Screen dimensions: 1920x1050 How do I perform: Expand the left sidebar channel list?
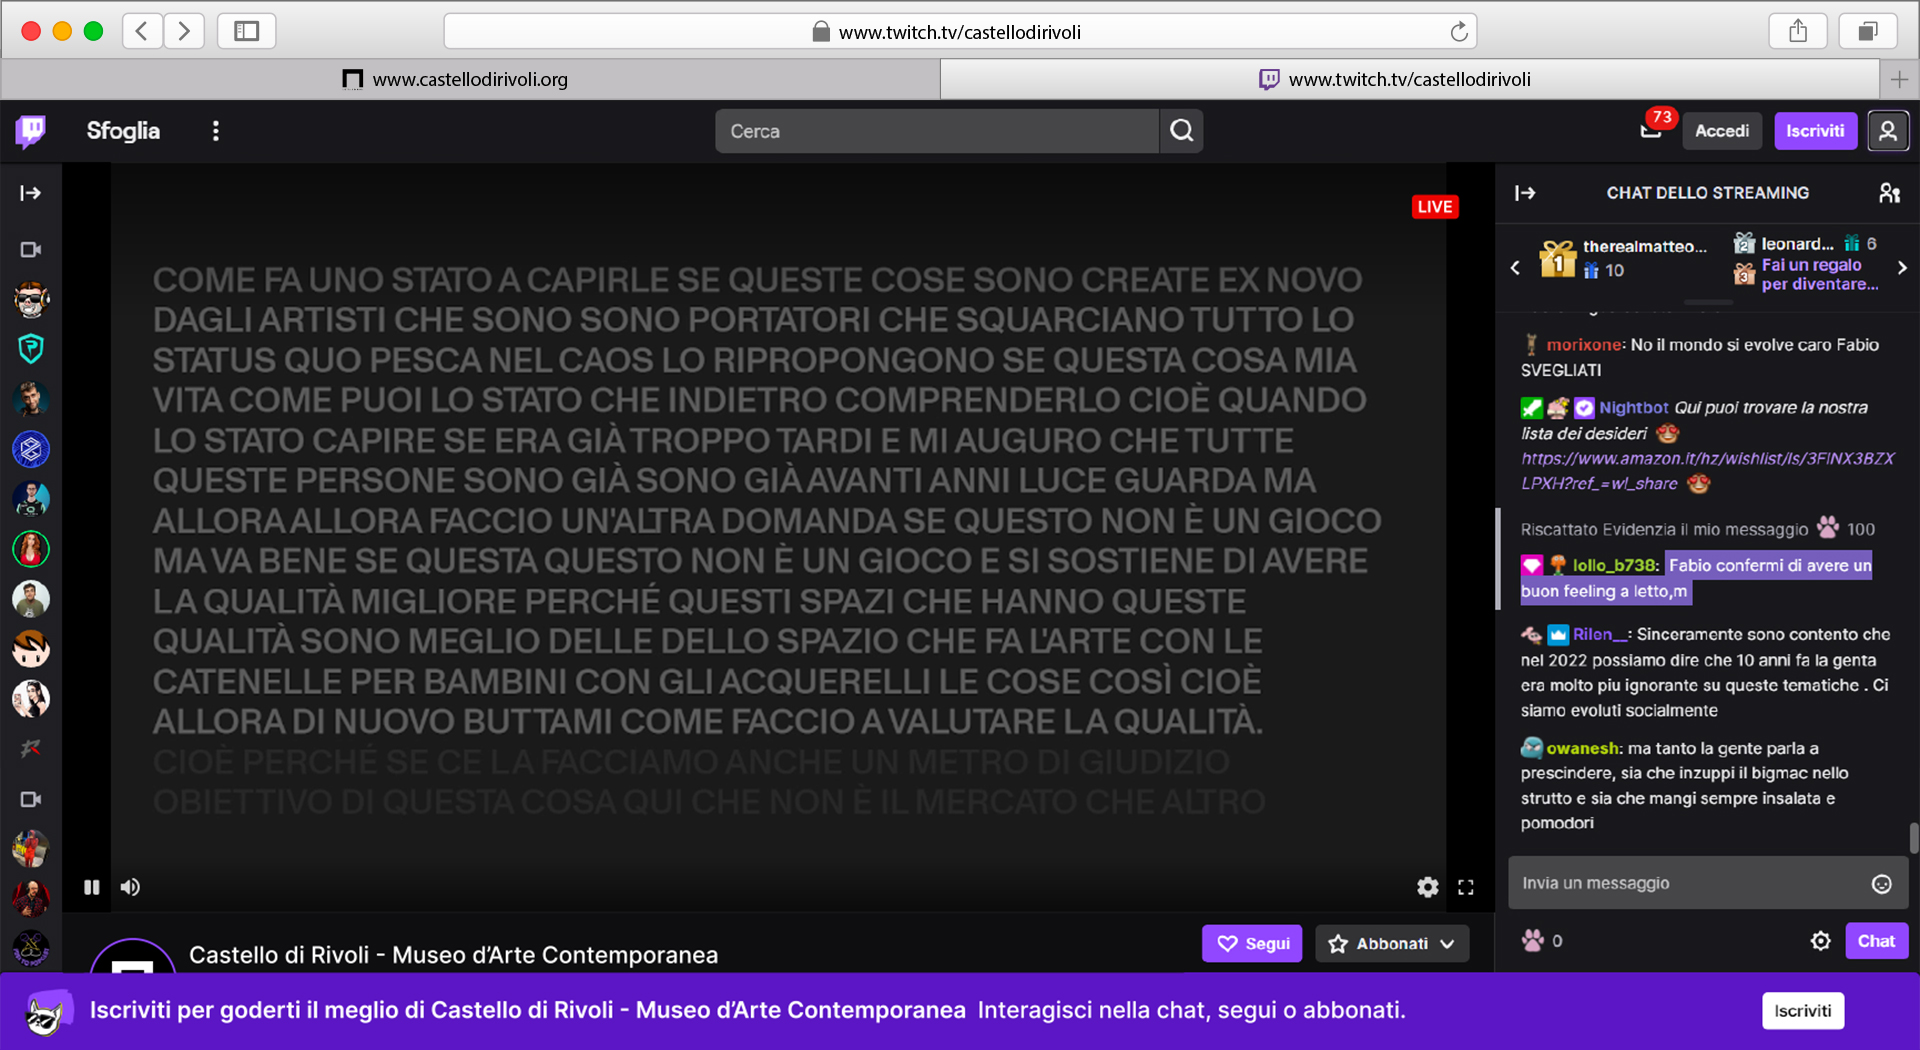[x=31, y=193]
